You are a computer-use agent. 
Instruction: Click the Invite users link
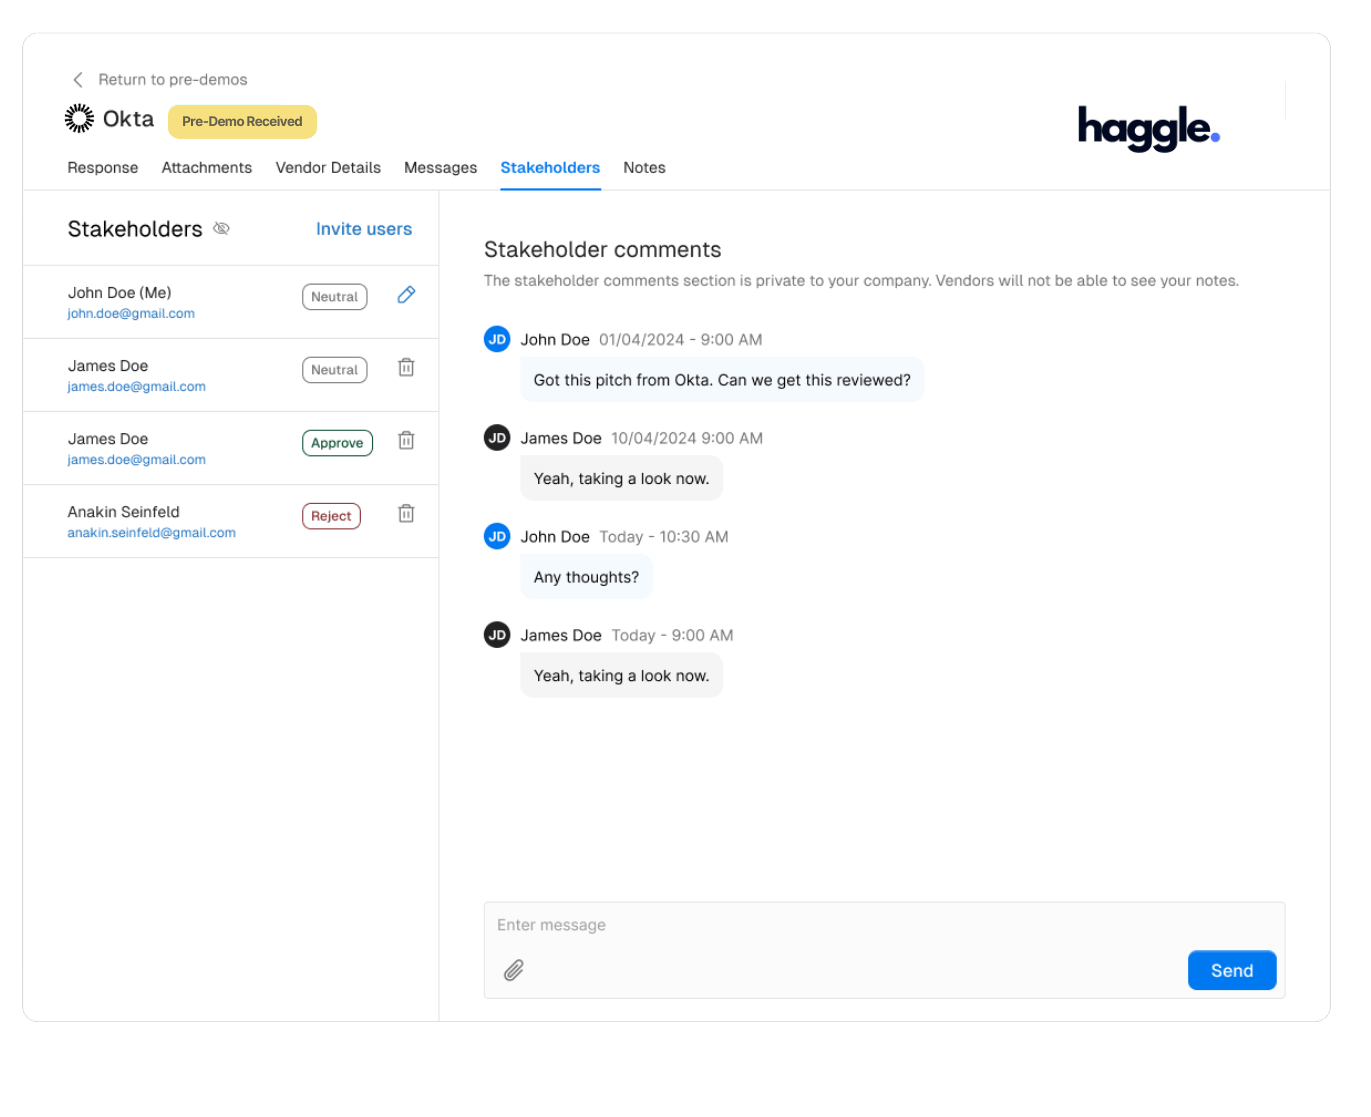(x=364, y=228)
